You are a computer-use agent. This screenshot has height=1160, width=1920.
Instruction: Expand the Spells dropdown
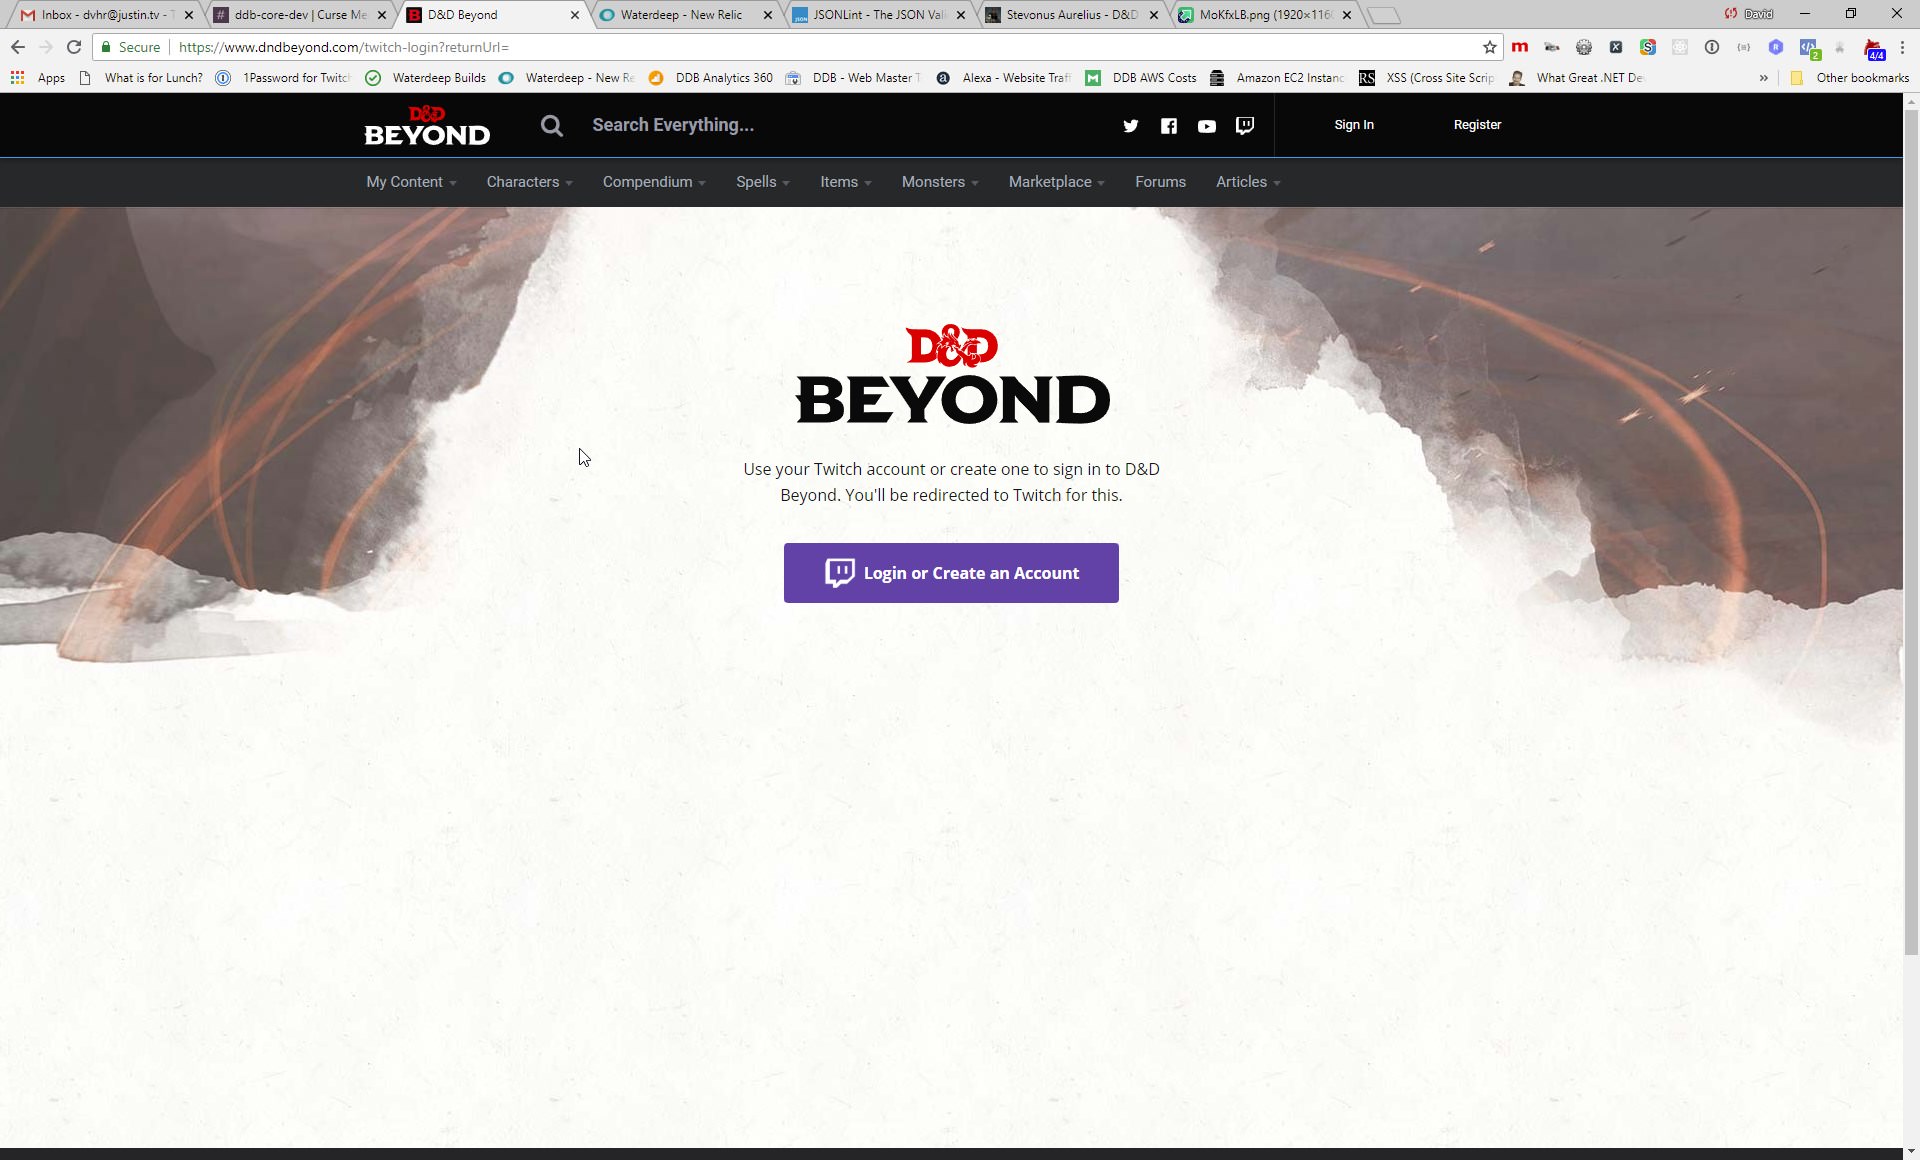click(763, 182)
